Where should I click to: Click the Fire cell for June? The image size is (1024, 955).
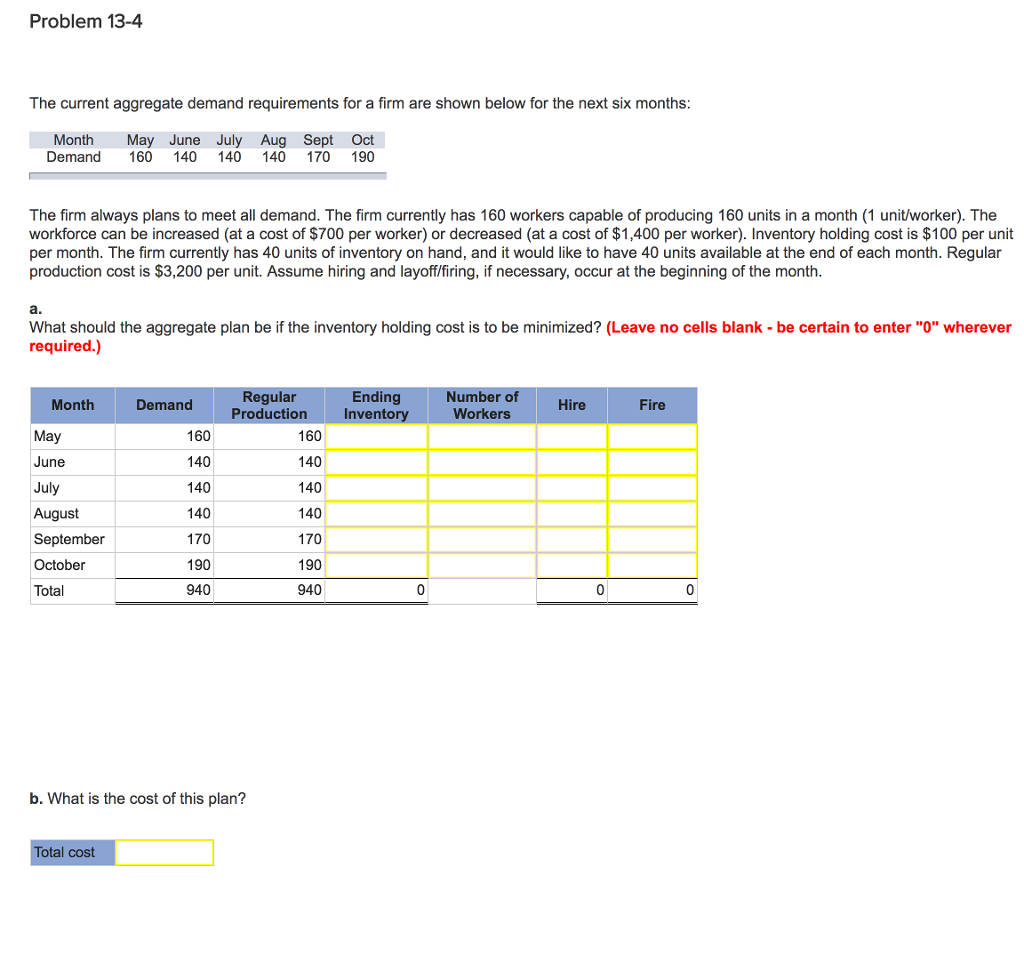click(652, 462)
